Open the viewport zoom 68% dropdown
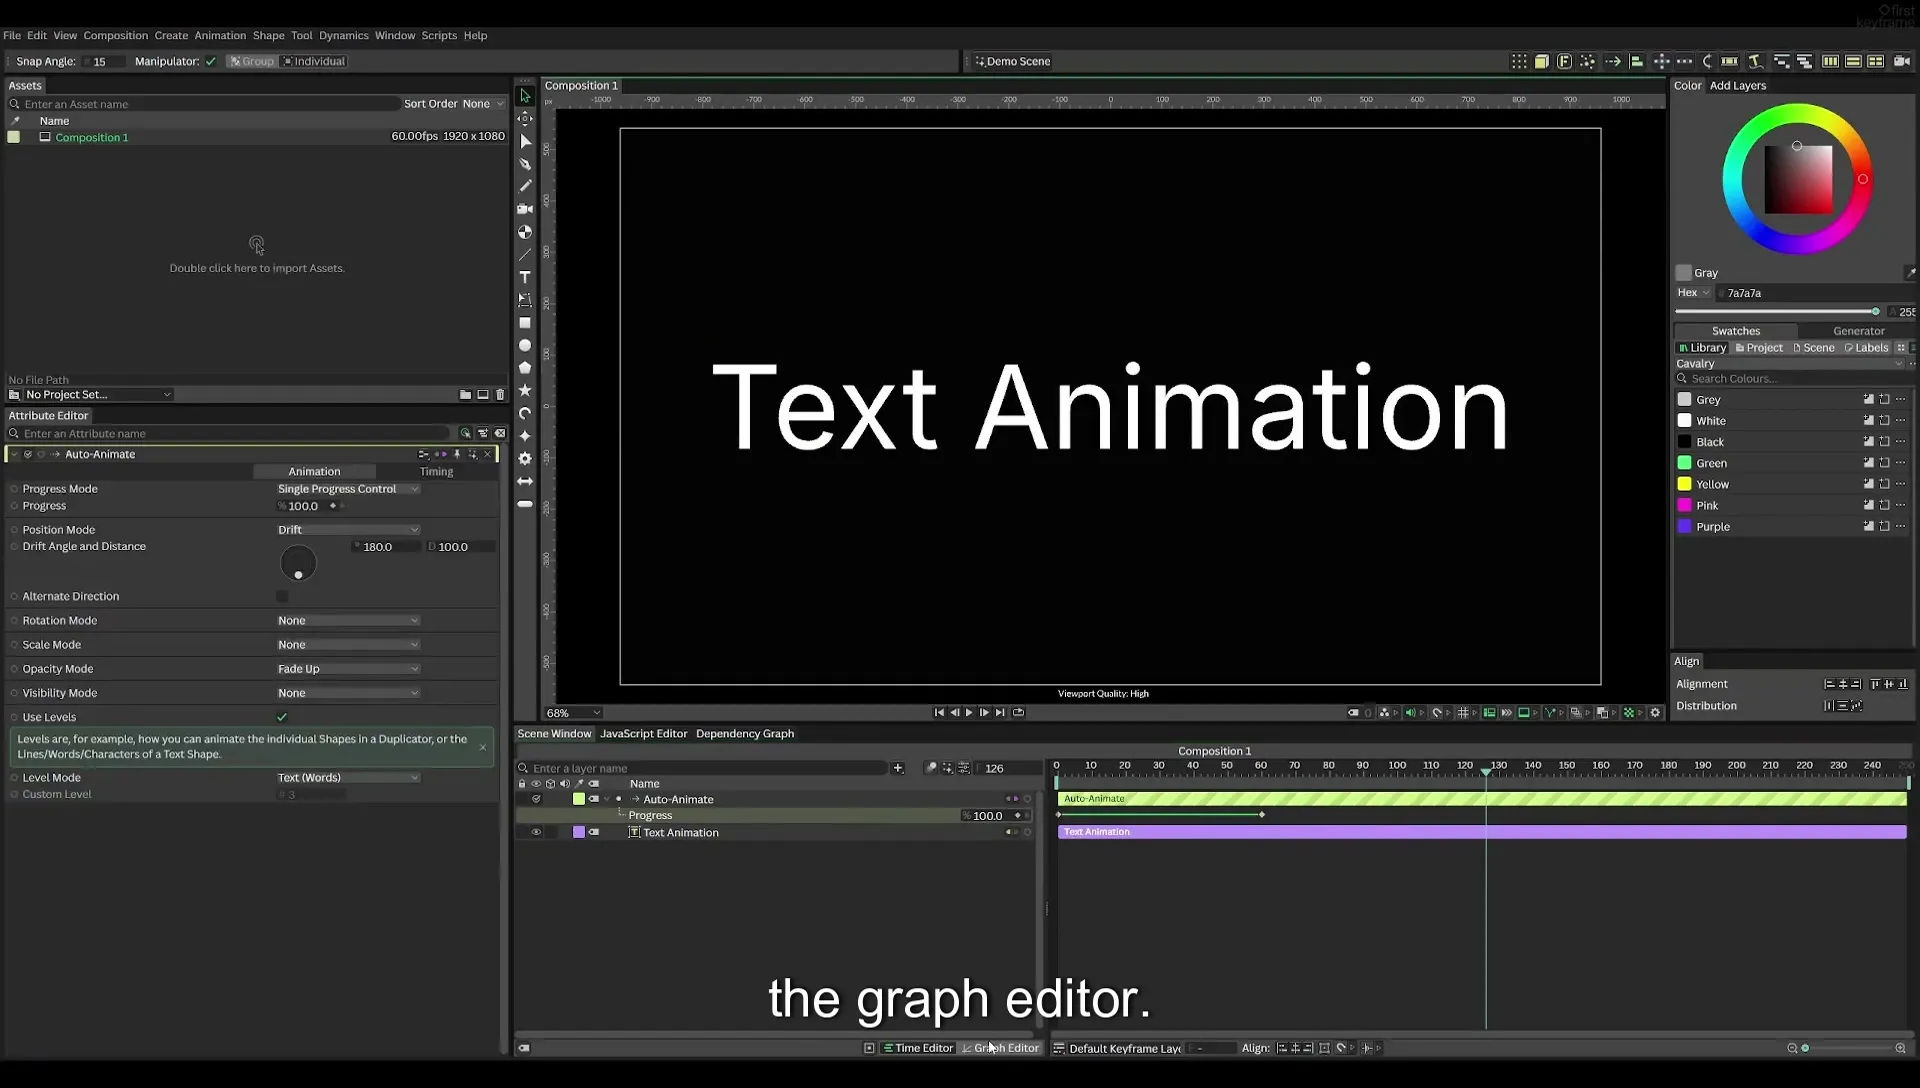Screen dimensions: 1920x1088 [573, 713]
